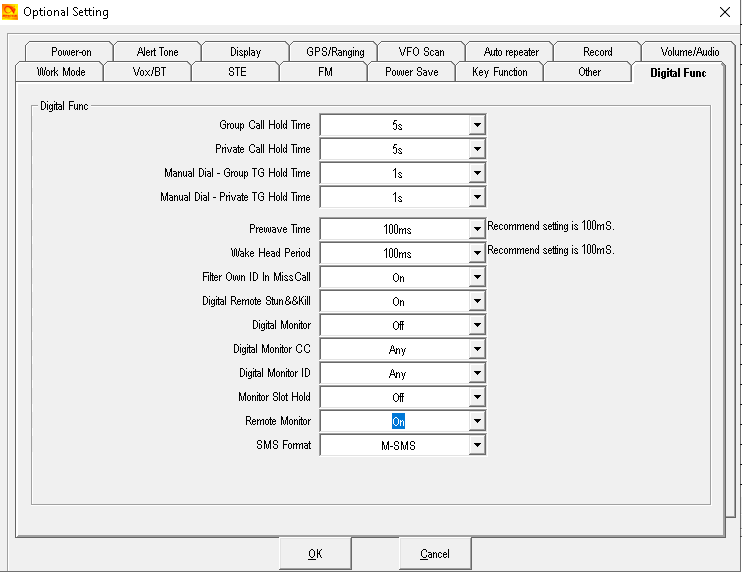Select the GPS/Ranging tab
Viewport: 742px width, 573px height.
click(x=334, y=52)
